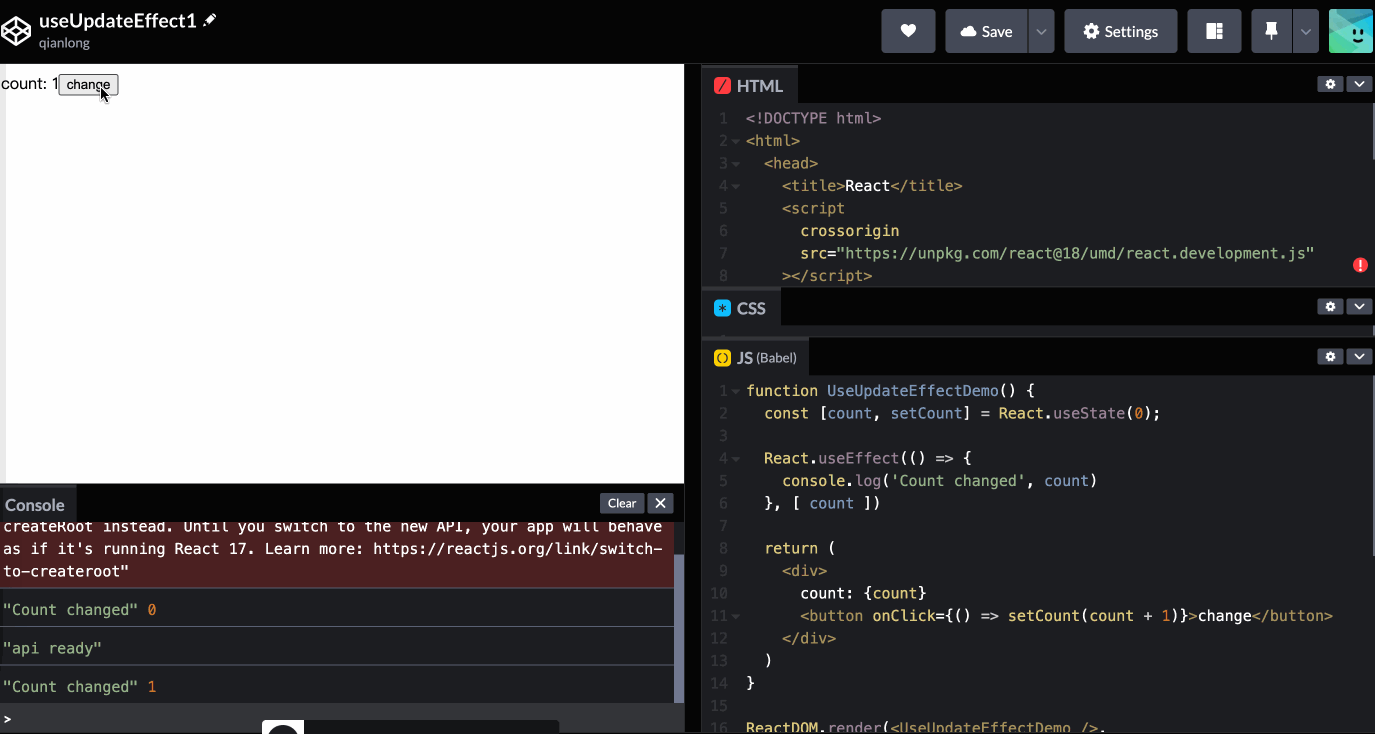Click the "api ready" log entry
This screenshot has width=1375, height=734.
click(337, 648)
